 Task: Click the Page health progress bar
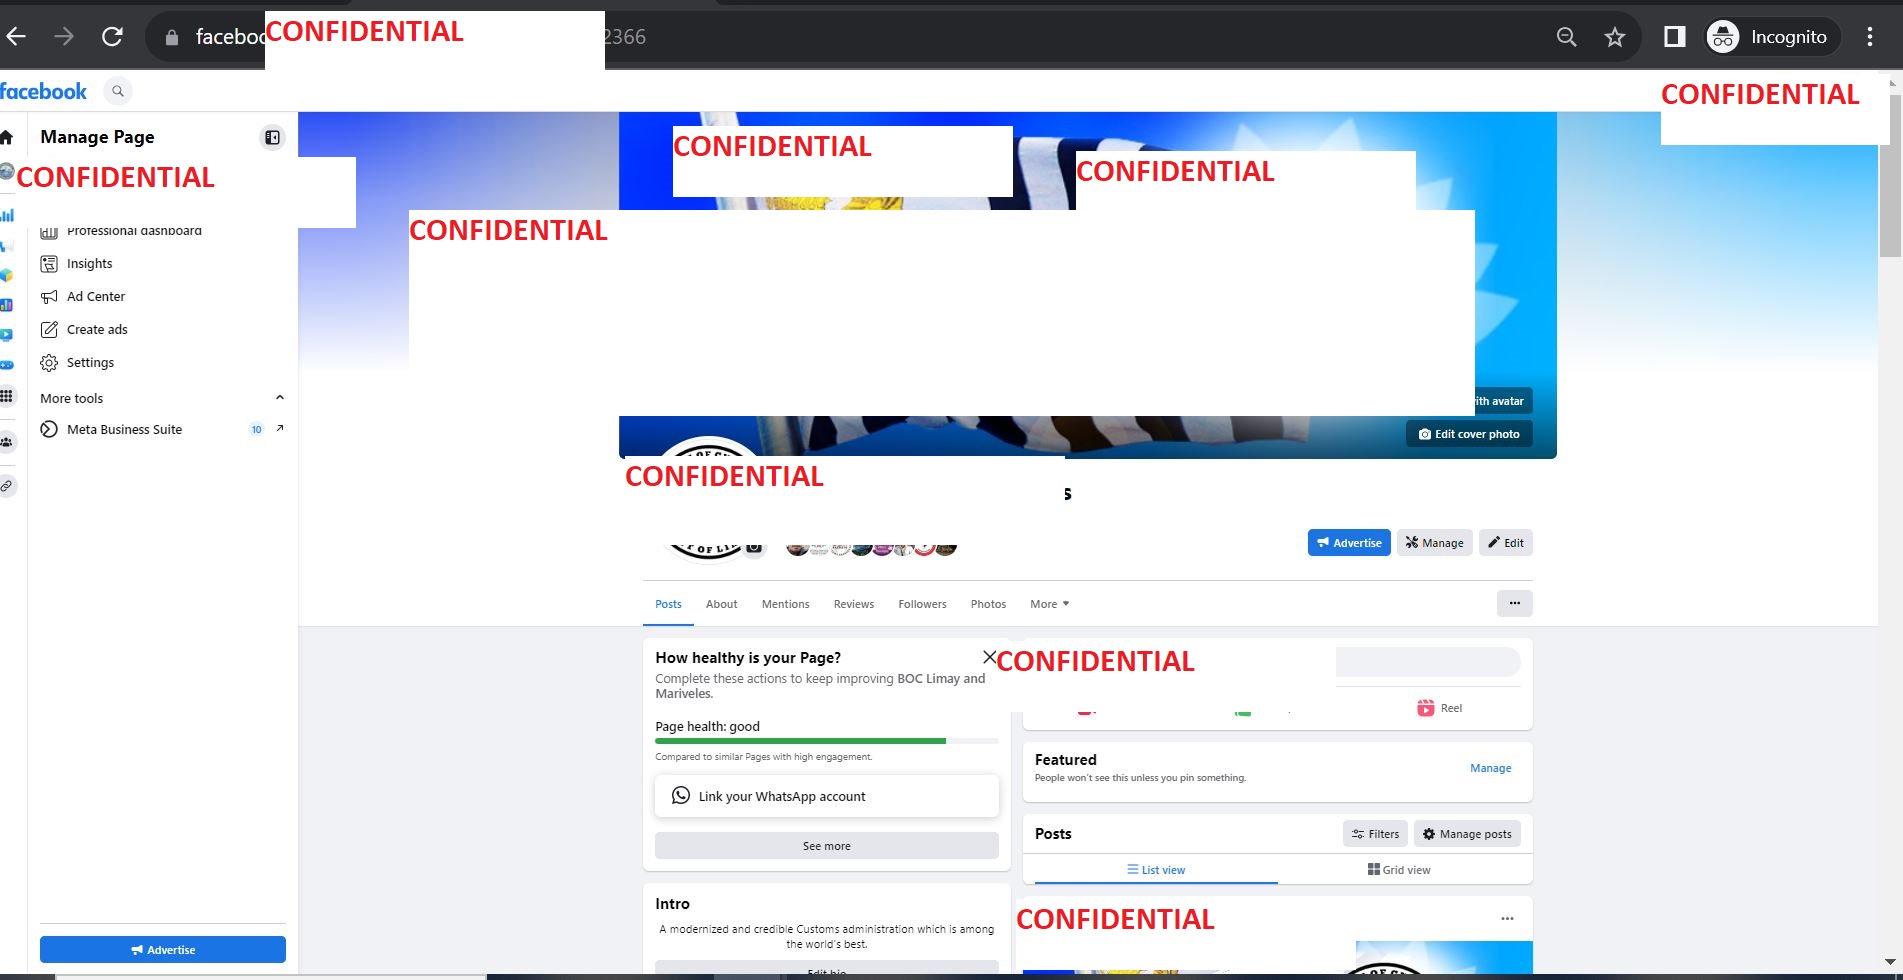click(x=826, y=741)
